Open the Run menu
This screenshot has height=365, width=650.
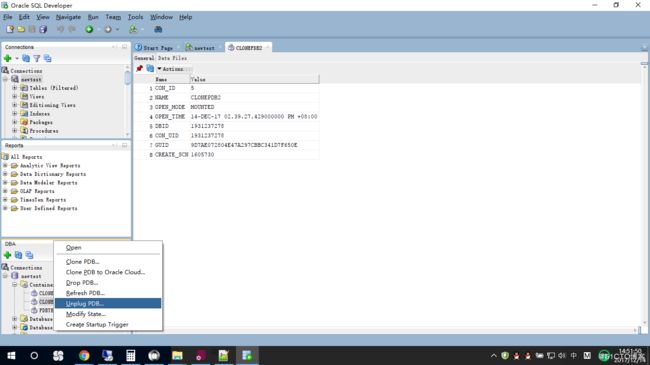coord(93,17)
